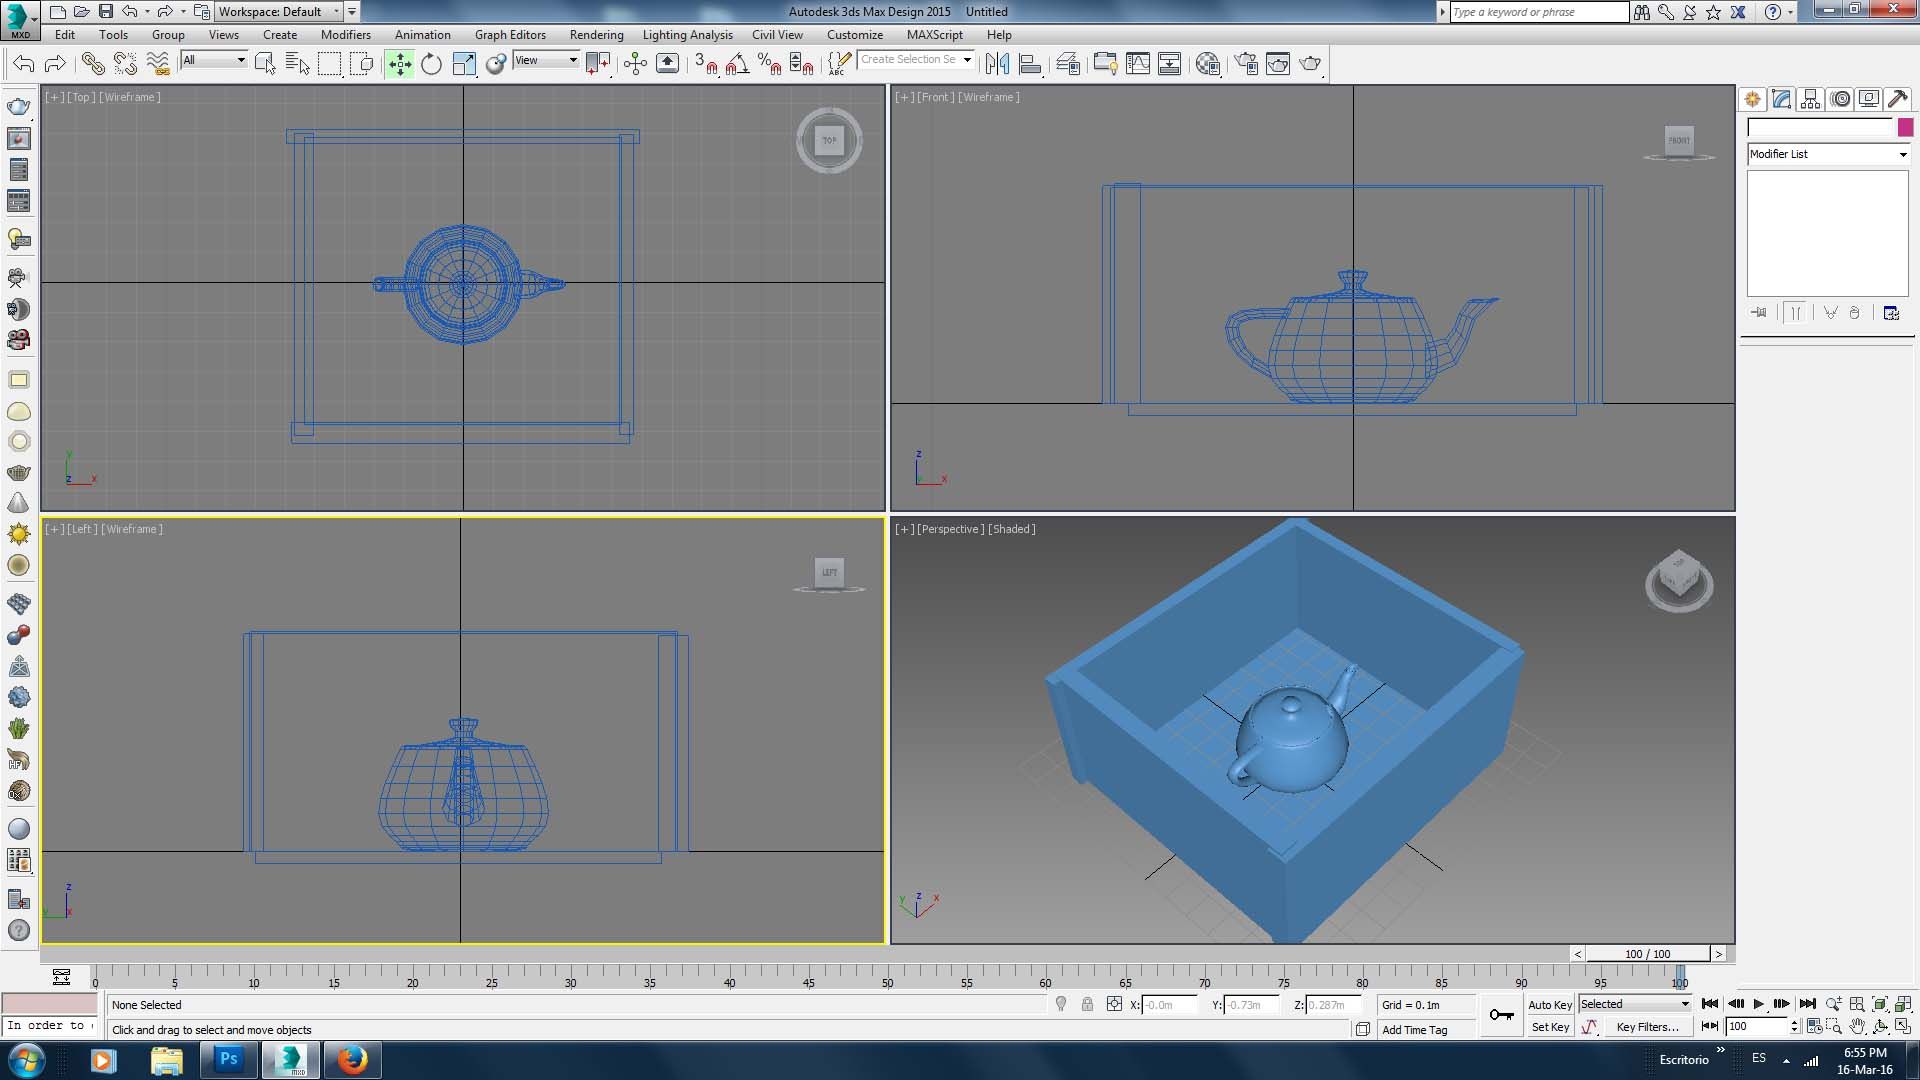Click the Play Animation button

tap(1759, 1004)
